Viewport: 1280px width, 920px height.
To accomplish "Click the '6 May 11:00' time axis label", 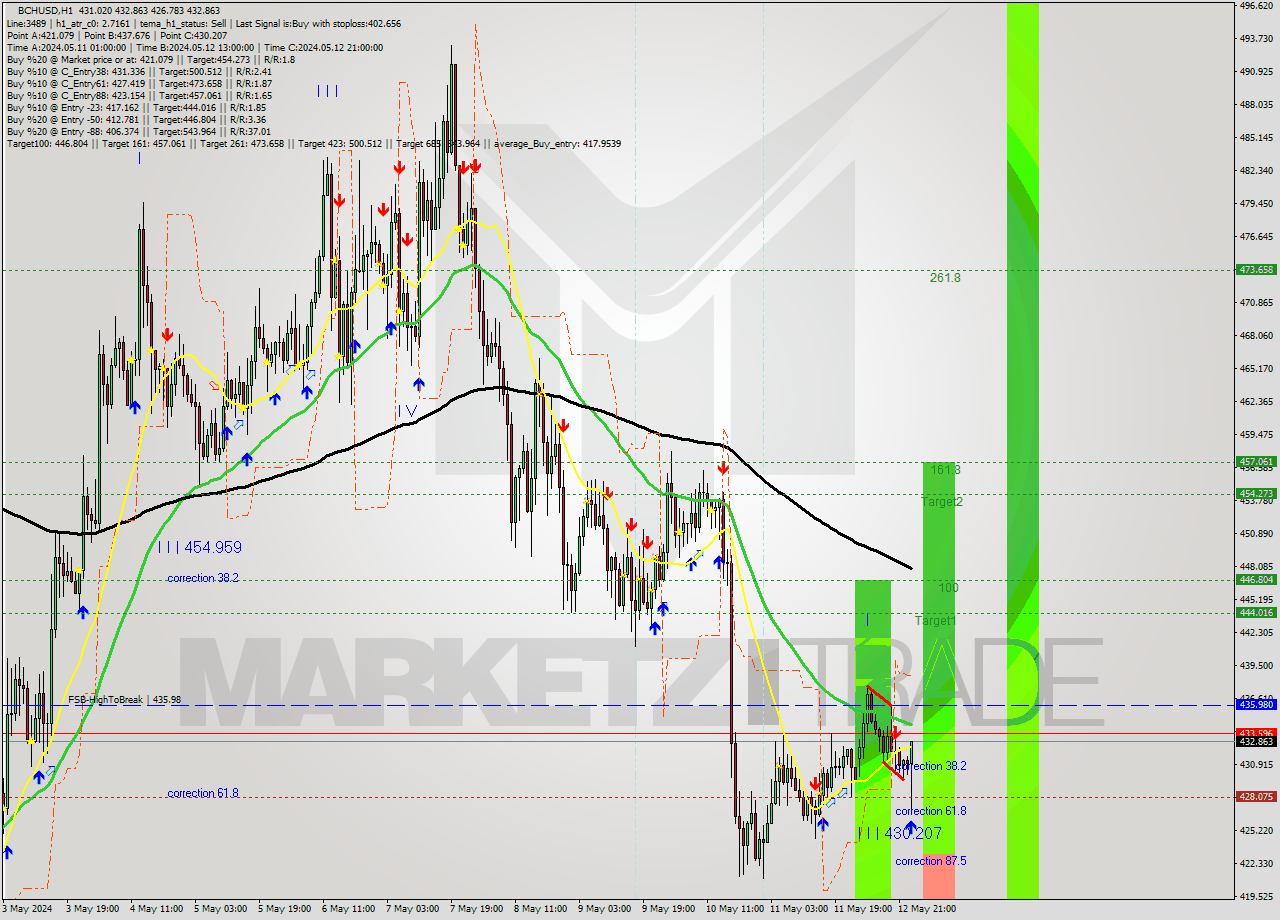I will click(347, 909).
